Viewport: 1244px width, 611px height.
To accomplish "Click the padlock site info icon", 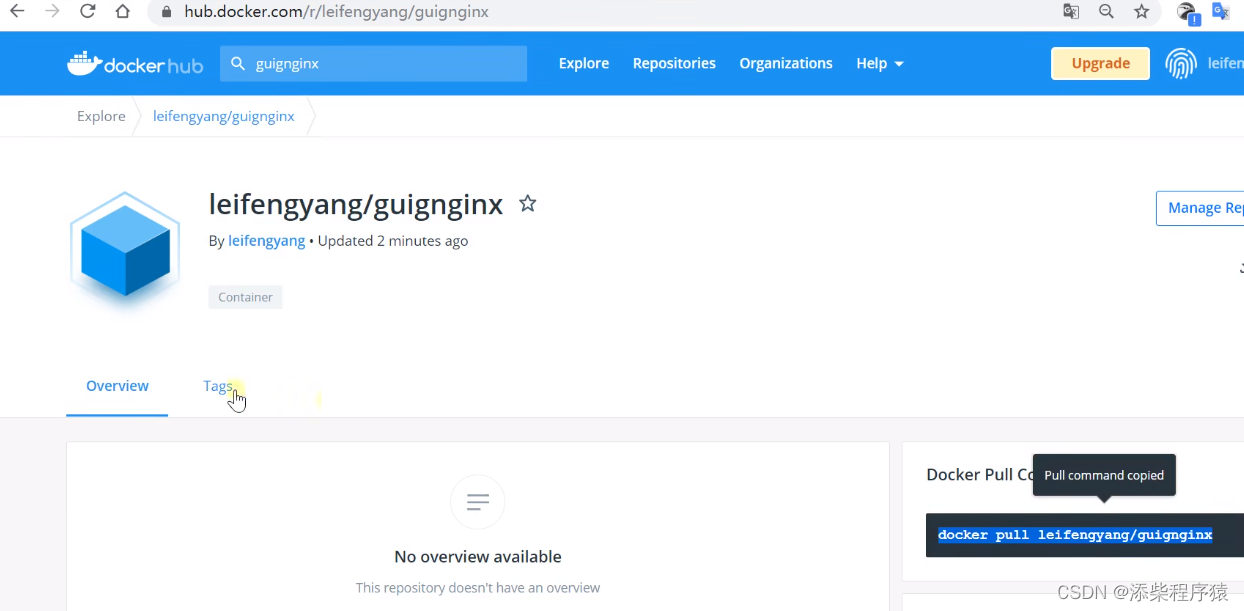I will [x=166, y=13].
